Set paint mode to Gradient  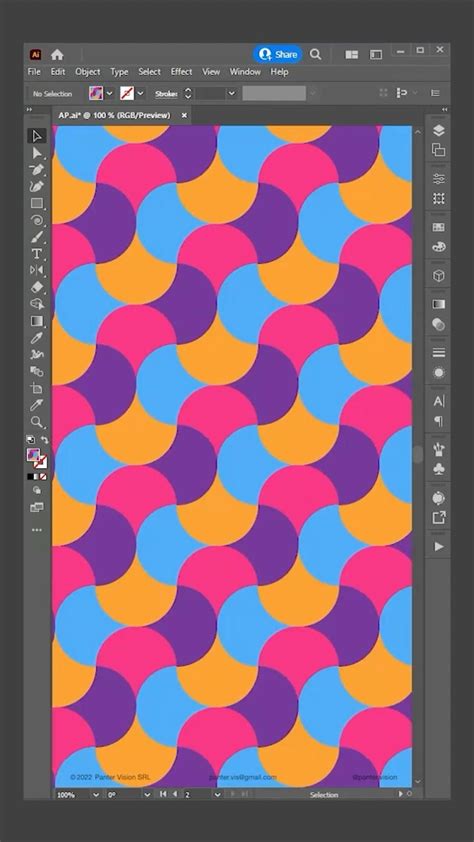tap(37, 476)
